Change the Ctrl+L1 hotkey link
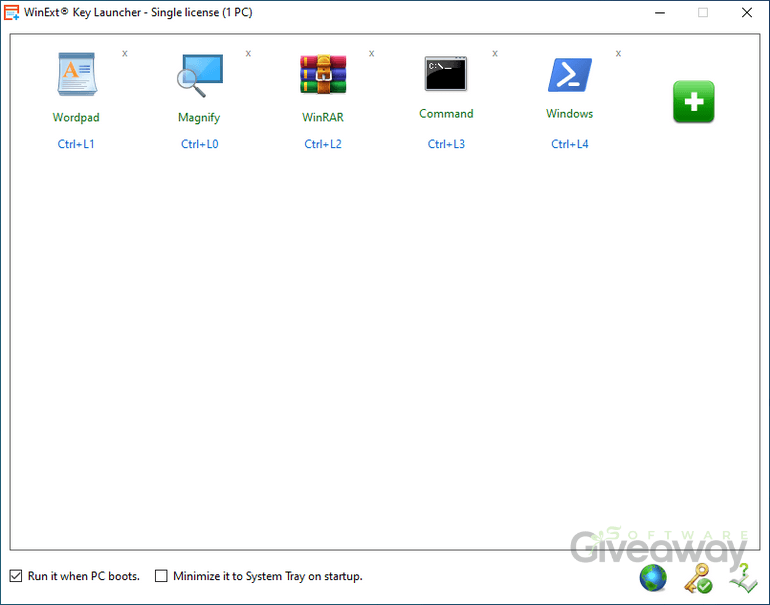 (x=76, y=144)
